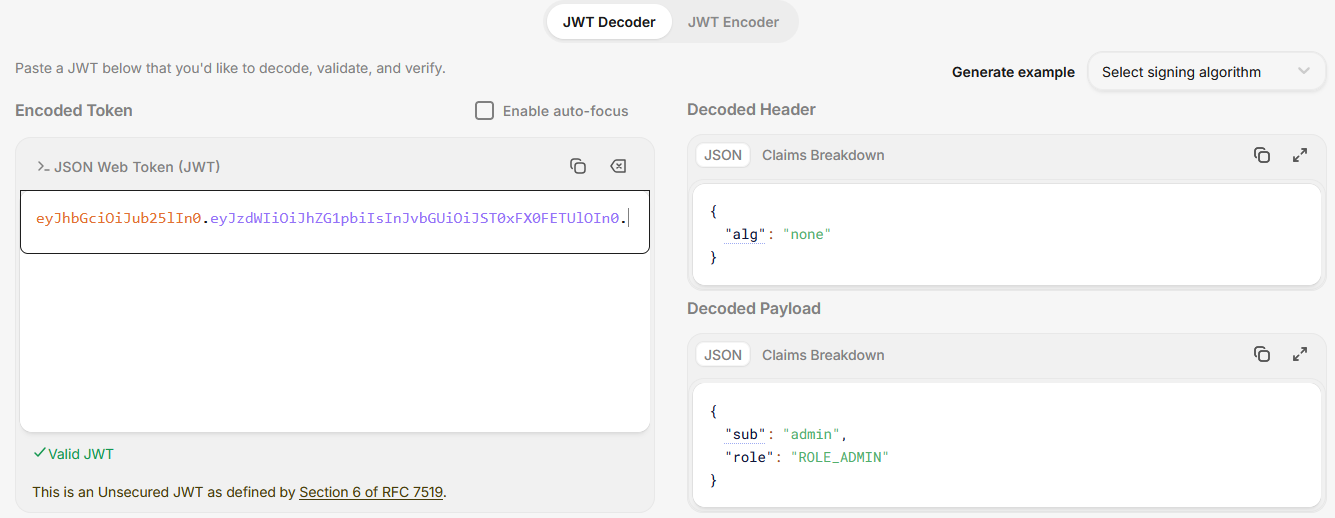Expand the Decoded Payload panel to fullscreen
The image size is (1335, 518).
click(1300, 354)
